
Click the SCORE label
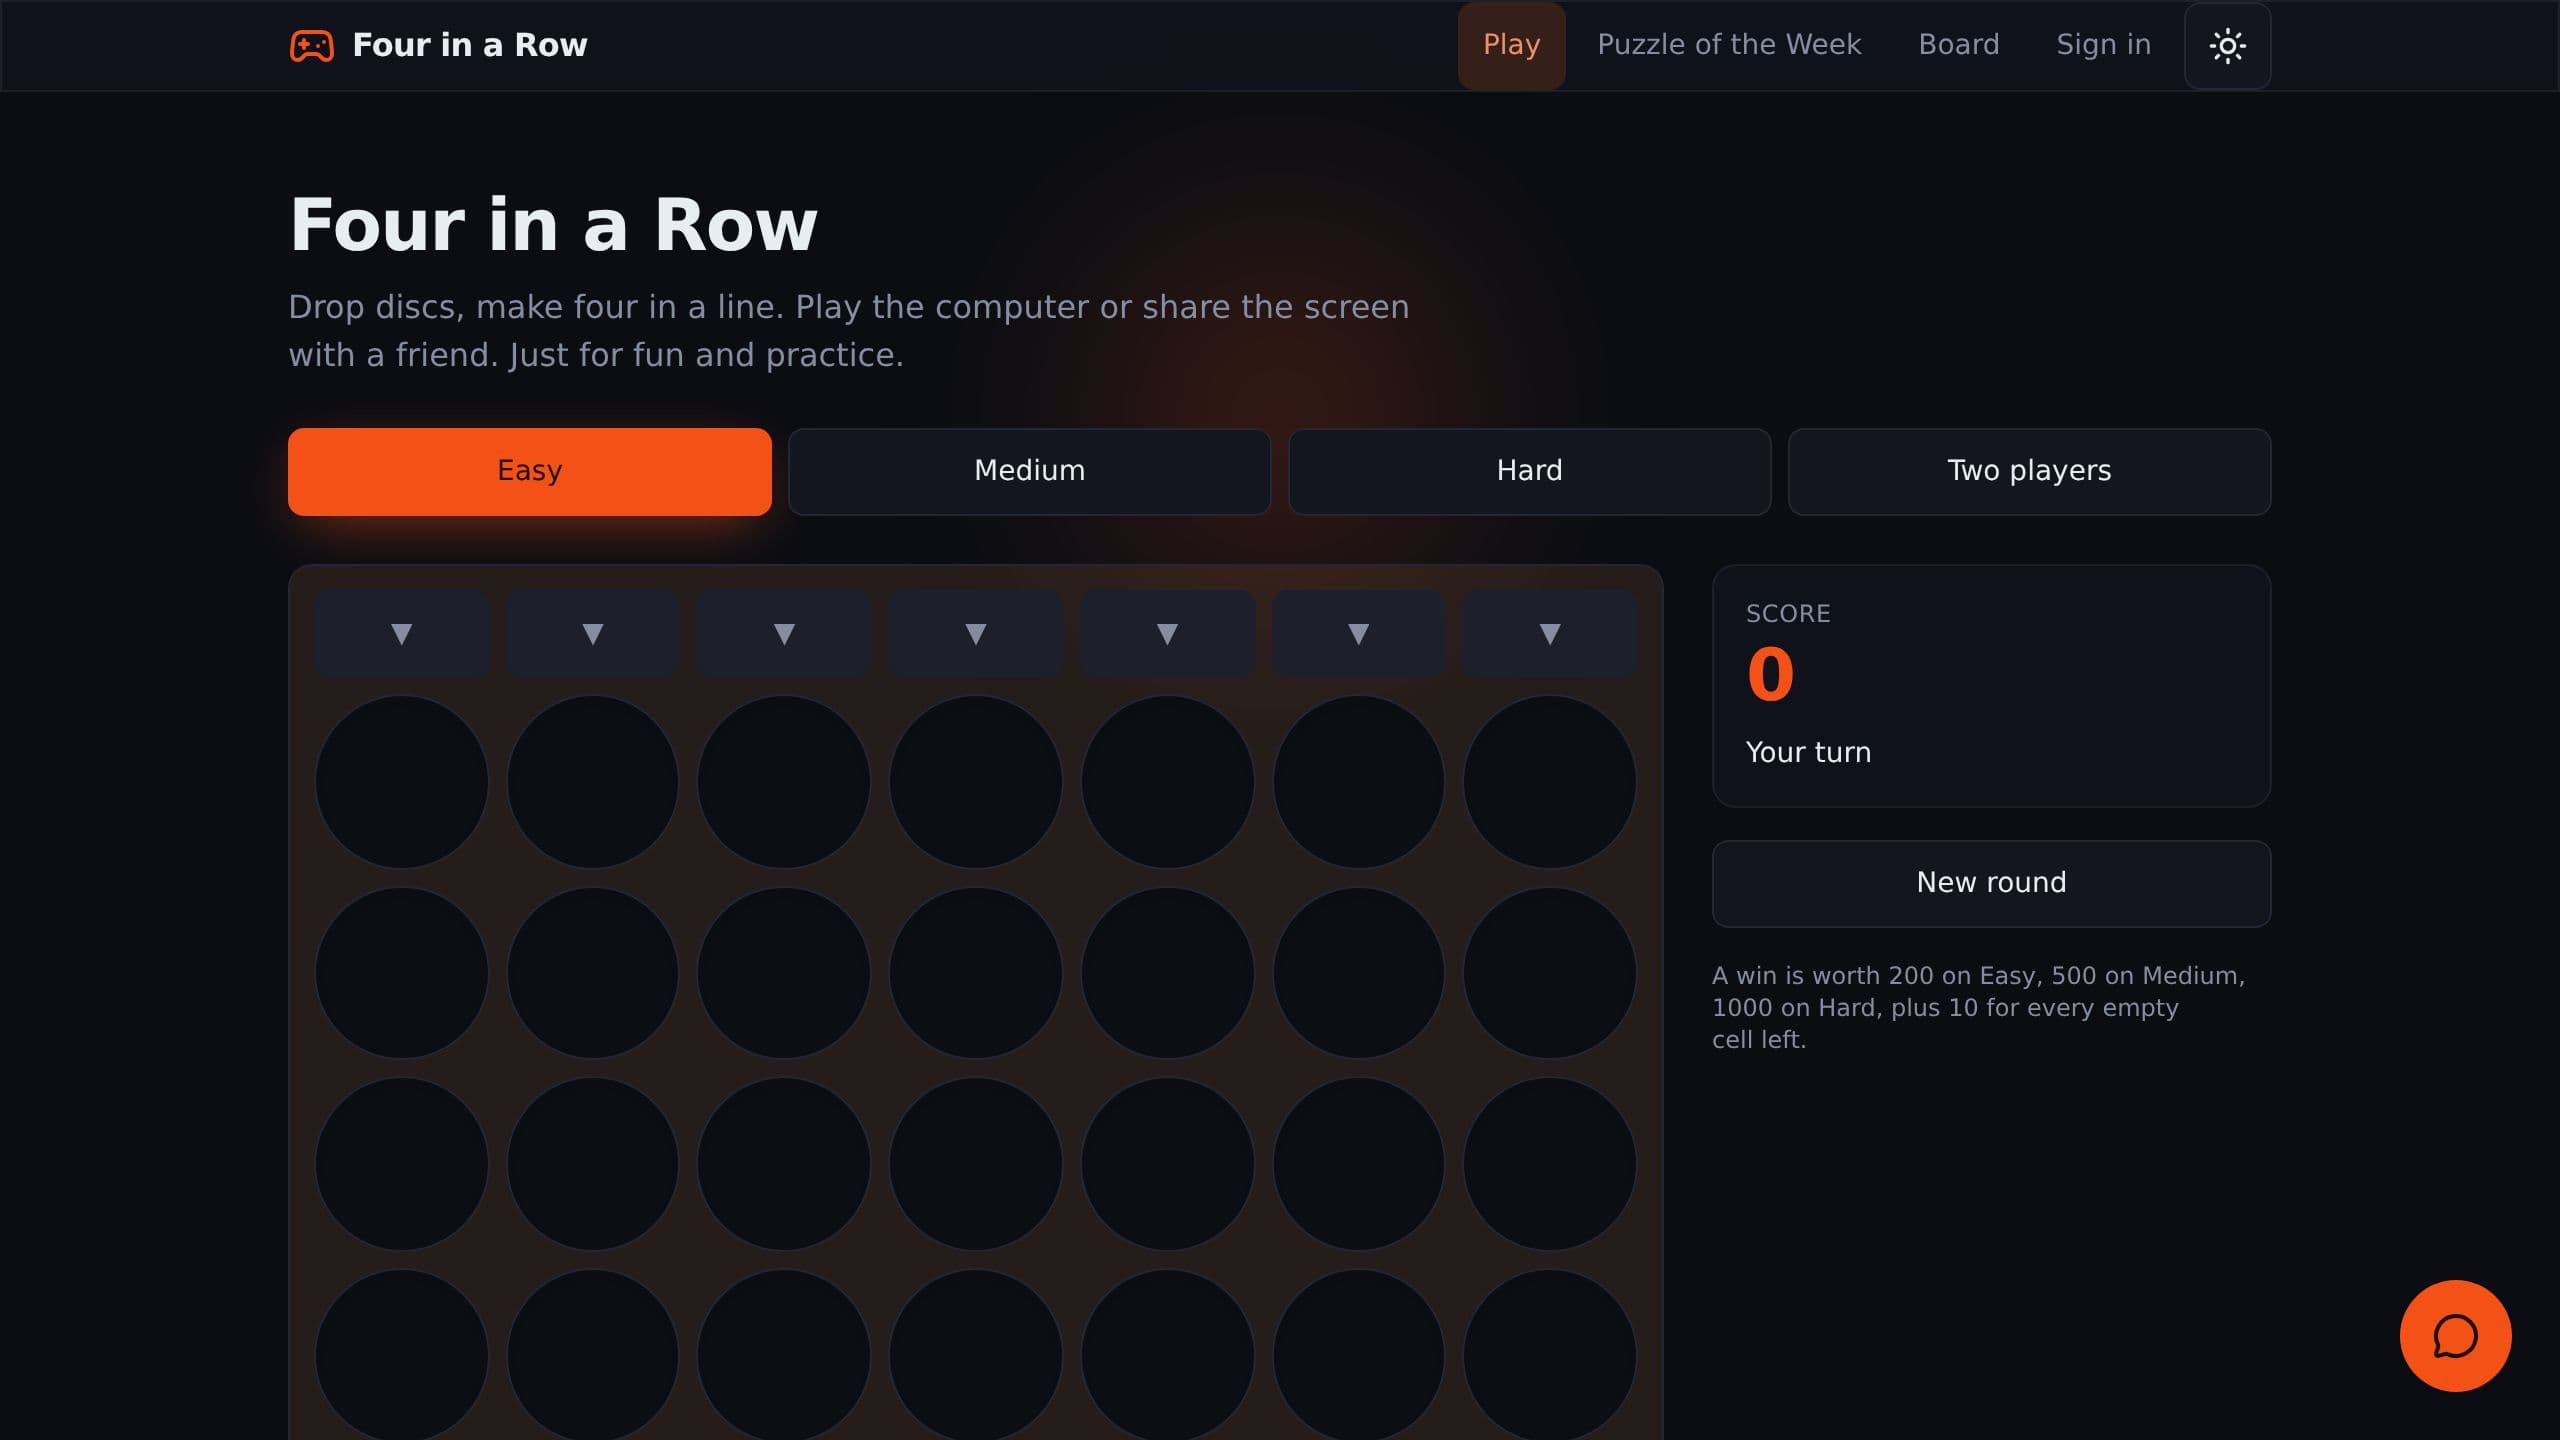pyautogui.click(x=1788, y=613)
